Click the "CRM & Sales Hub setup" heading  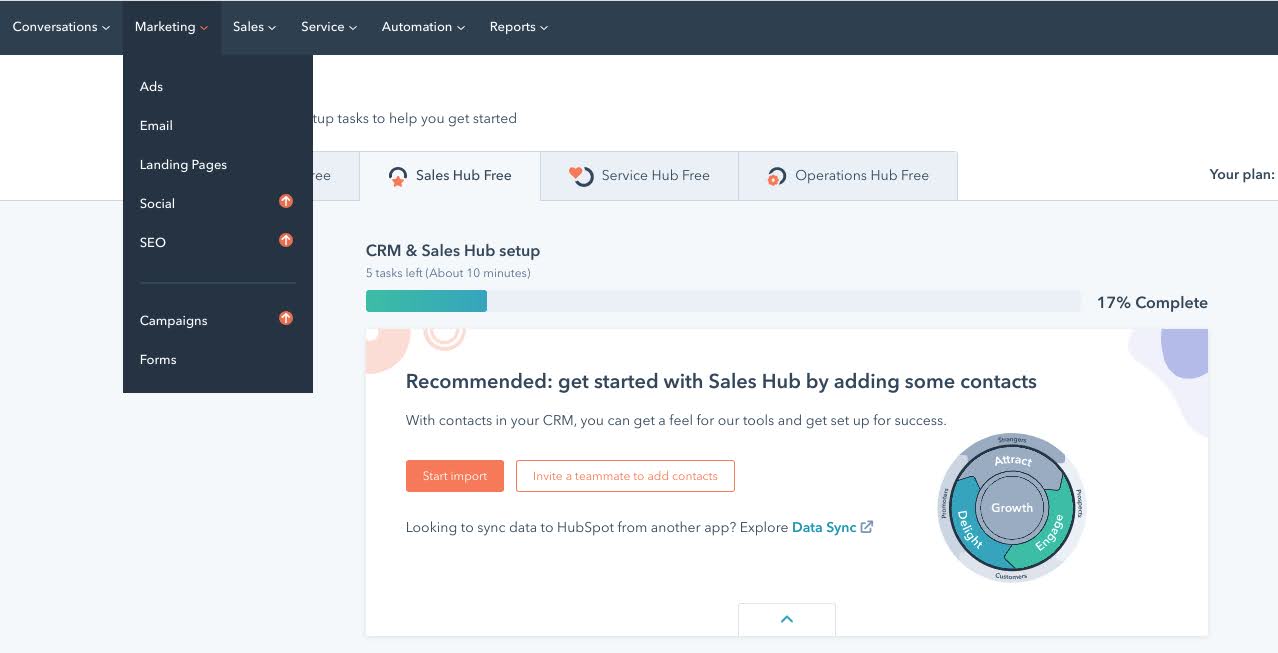point(453,251)
